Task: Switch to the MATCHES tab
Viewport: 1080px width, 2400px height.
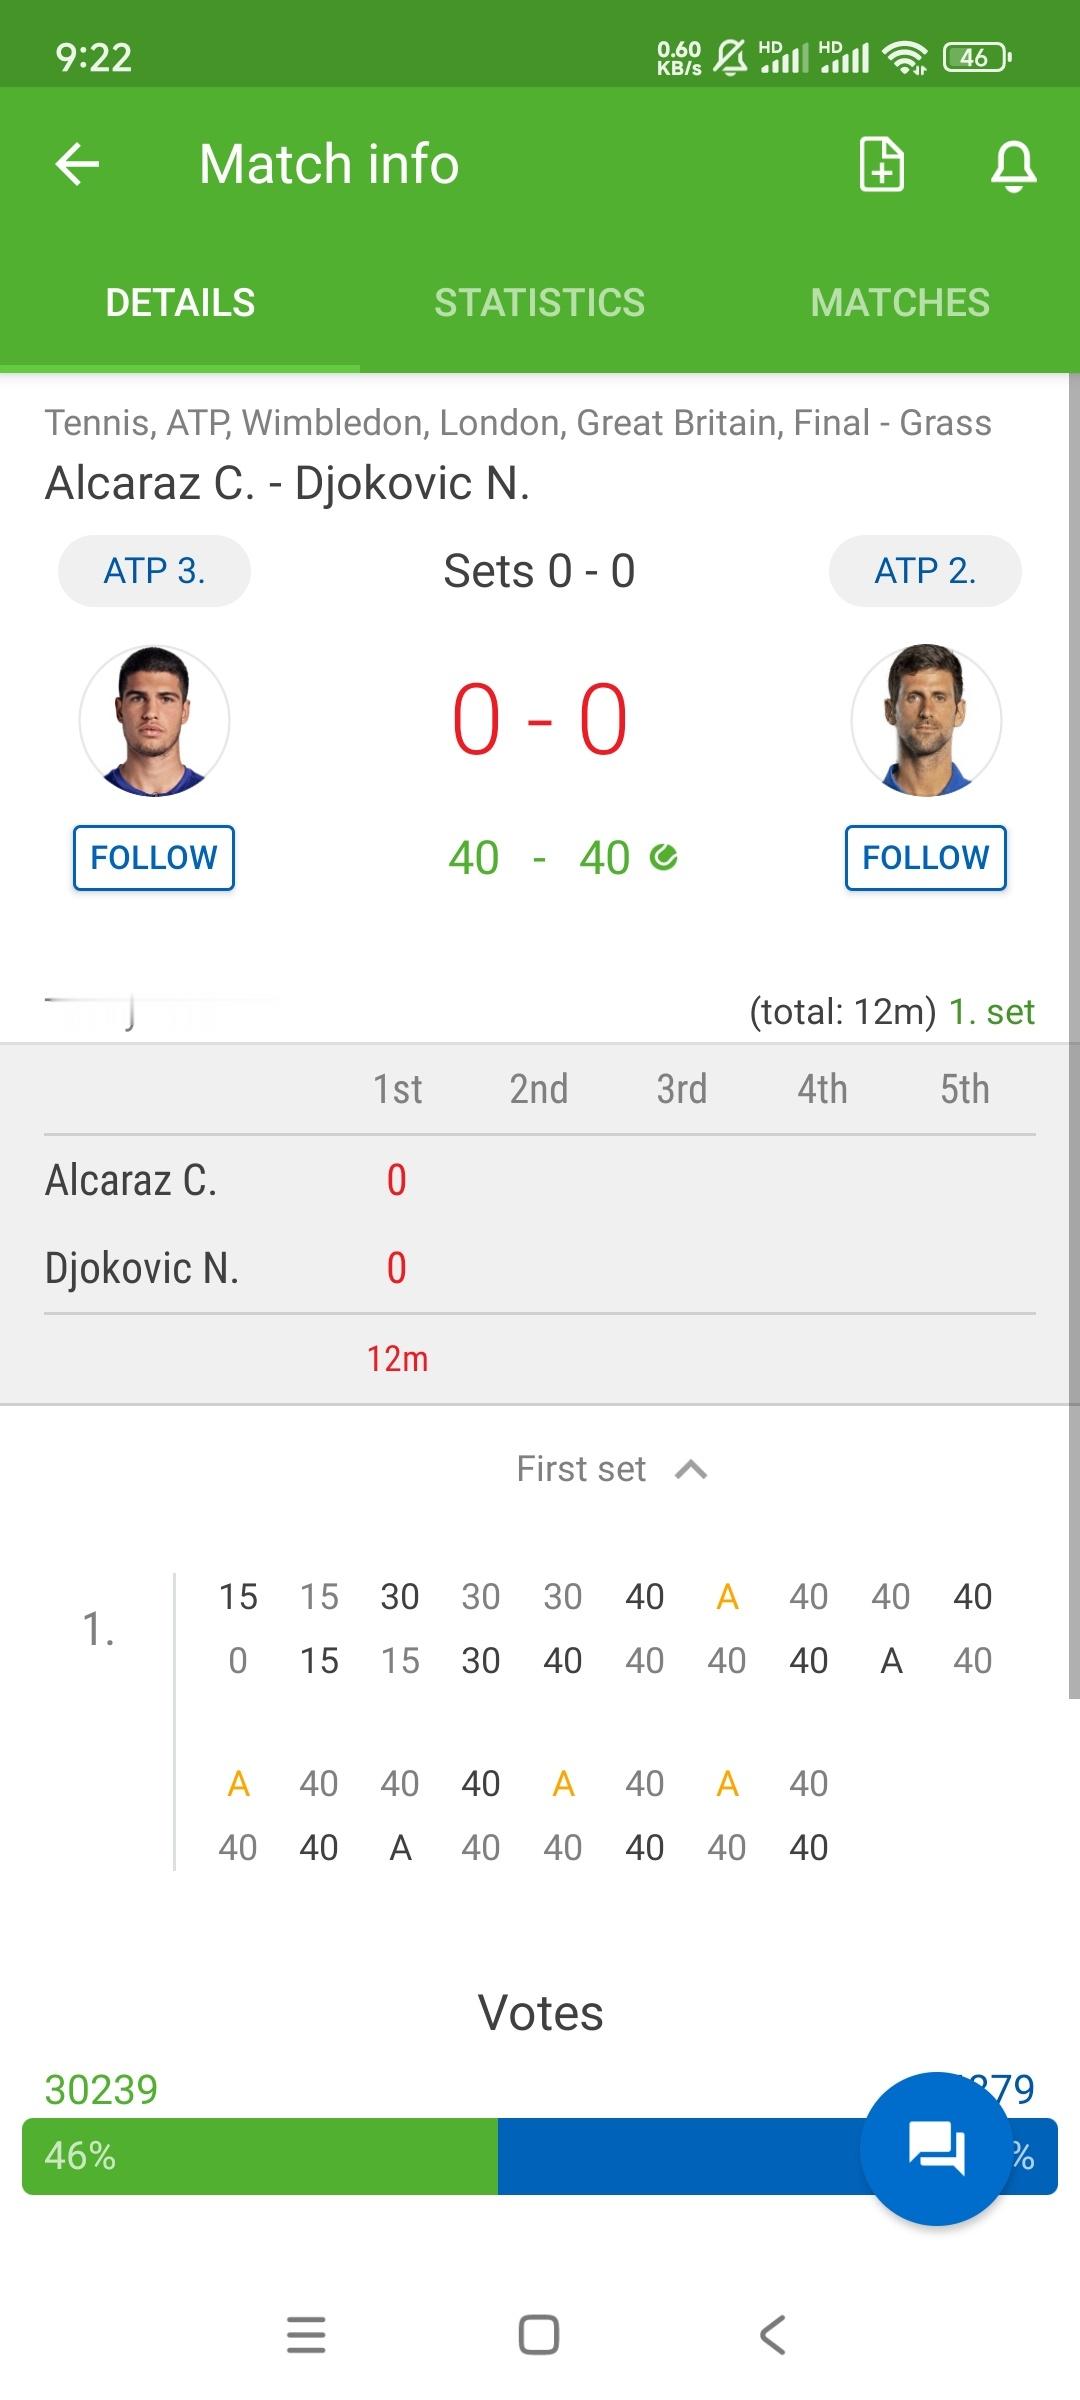Action: click(x=900, y=303)
